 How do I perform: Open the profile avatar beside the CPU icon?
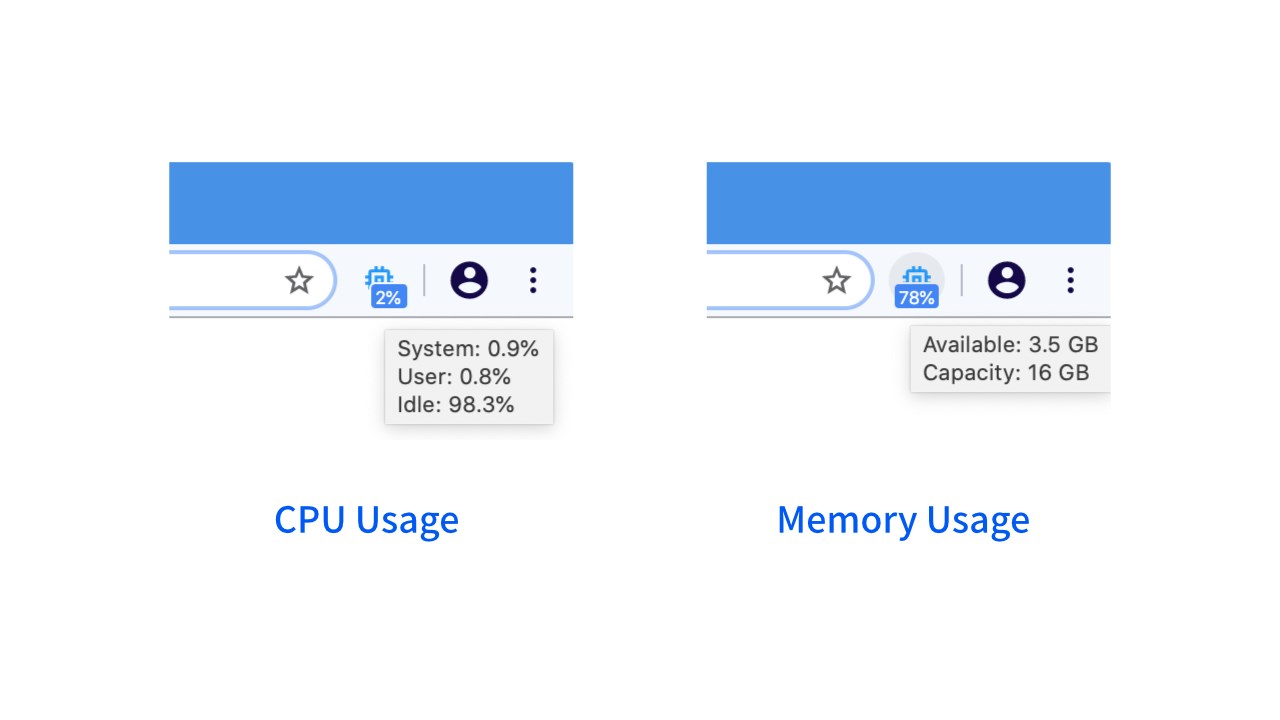point(469,280)
